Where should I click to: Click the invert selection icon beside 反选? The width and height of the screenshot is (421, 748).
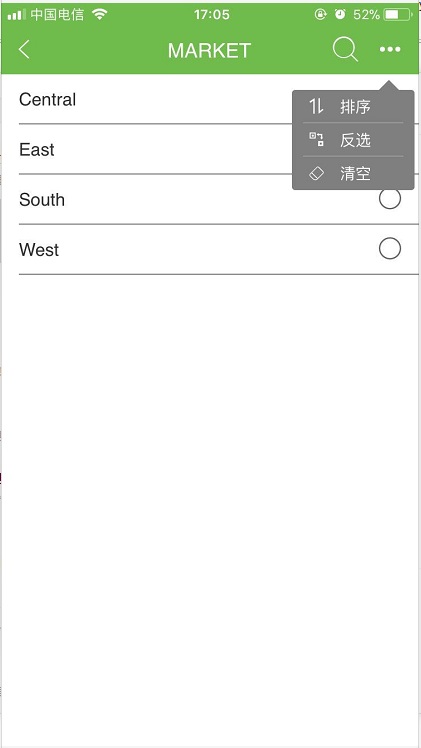point(317,139)
